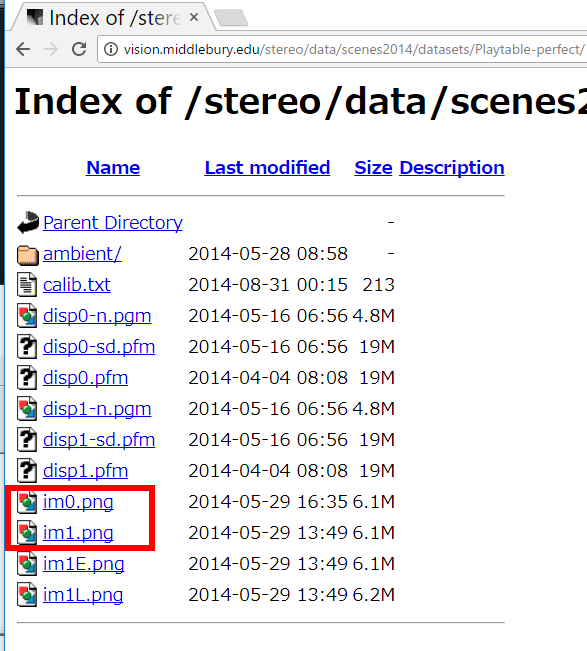The height and width of the screenshot is (651, 587).
Task: Click the calib.txt size value '213'
Action: coord(378,285)
